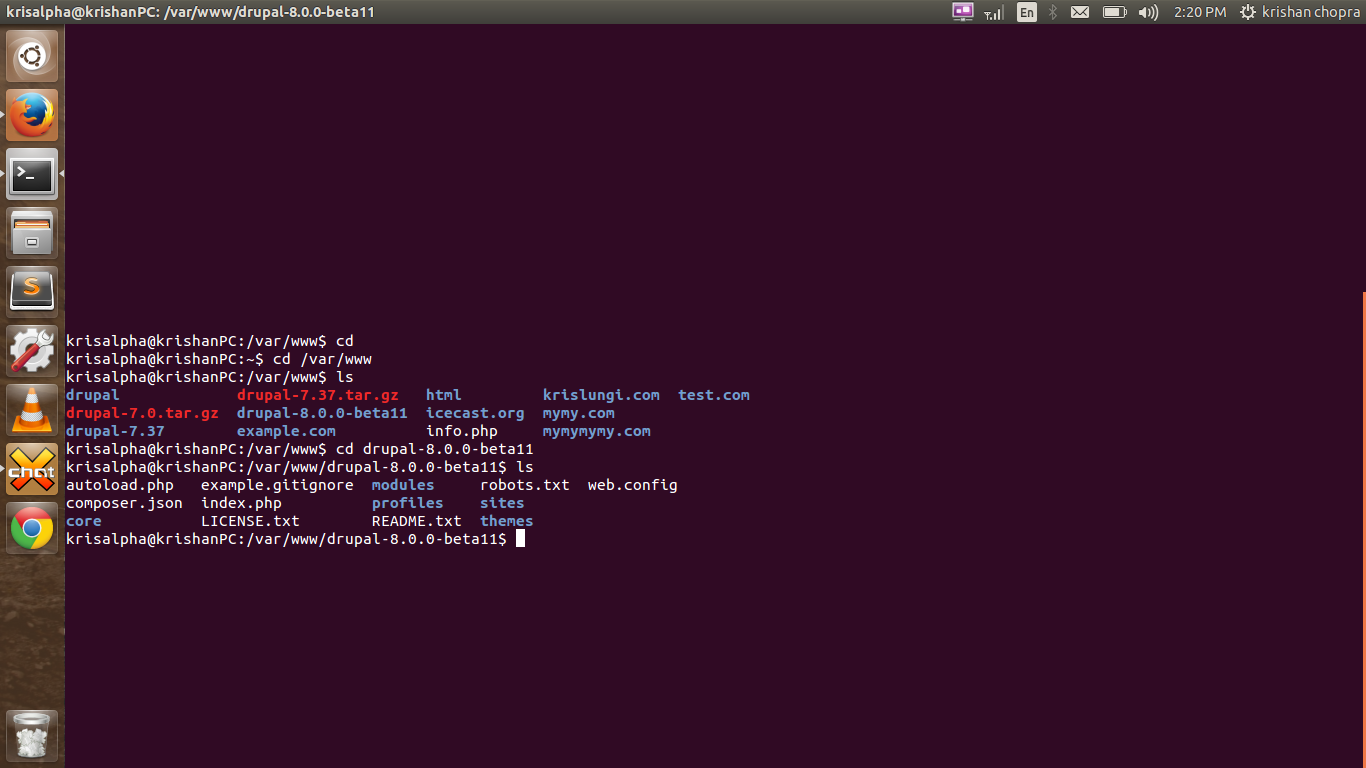The image size is (1366, 768).
Task: Click the purple display indicator in top panel
Action: [x=963, y=12]
